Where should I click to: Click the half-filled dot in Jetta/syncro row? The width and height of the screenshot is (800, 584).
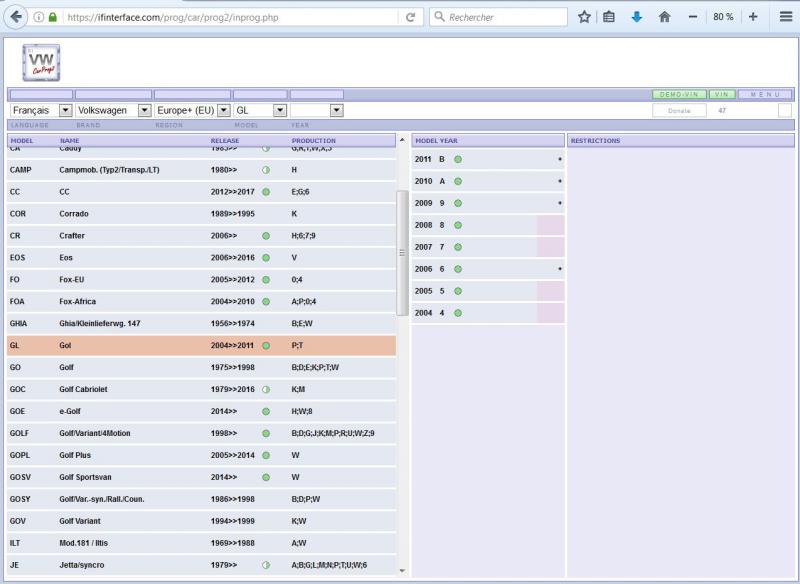click(x=266, y=565)
